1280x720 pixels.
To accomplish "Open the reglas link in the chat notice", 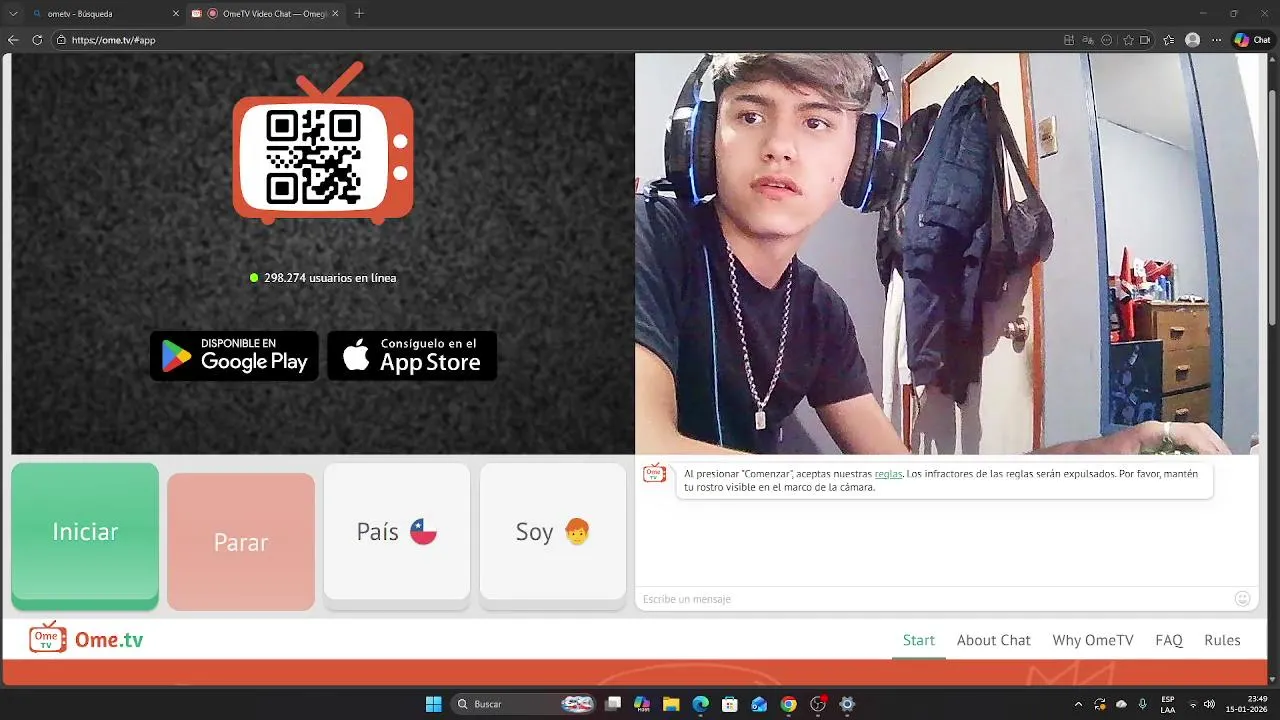I will [888, 474].
